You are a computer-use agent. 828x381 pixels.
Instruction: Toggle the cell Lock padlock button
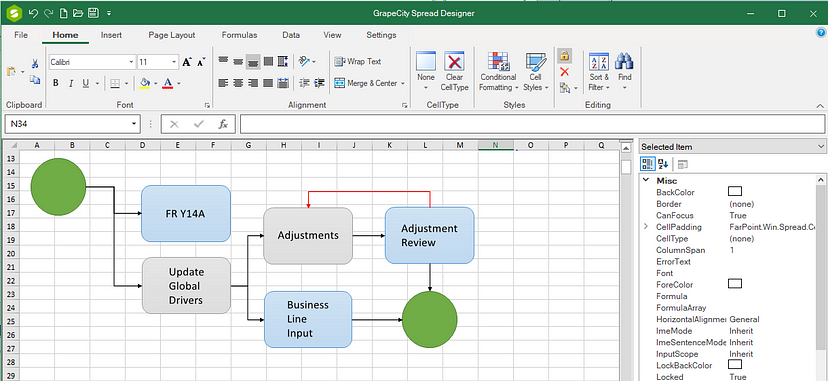tap(564, 55)
